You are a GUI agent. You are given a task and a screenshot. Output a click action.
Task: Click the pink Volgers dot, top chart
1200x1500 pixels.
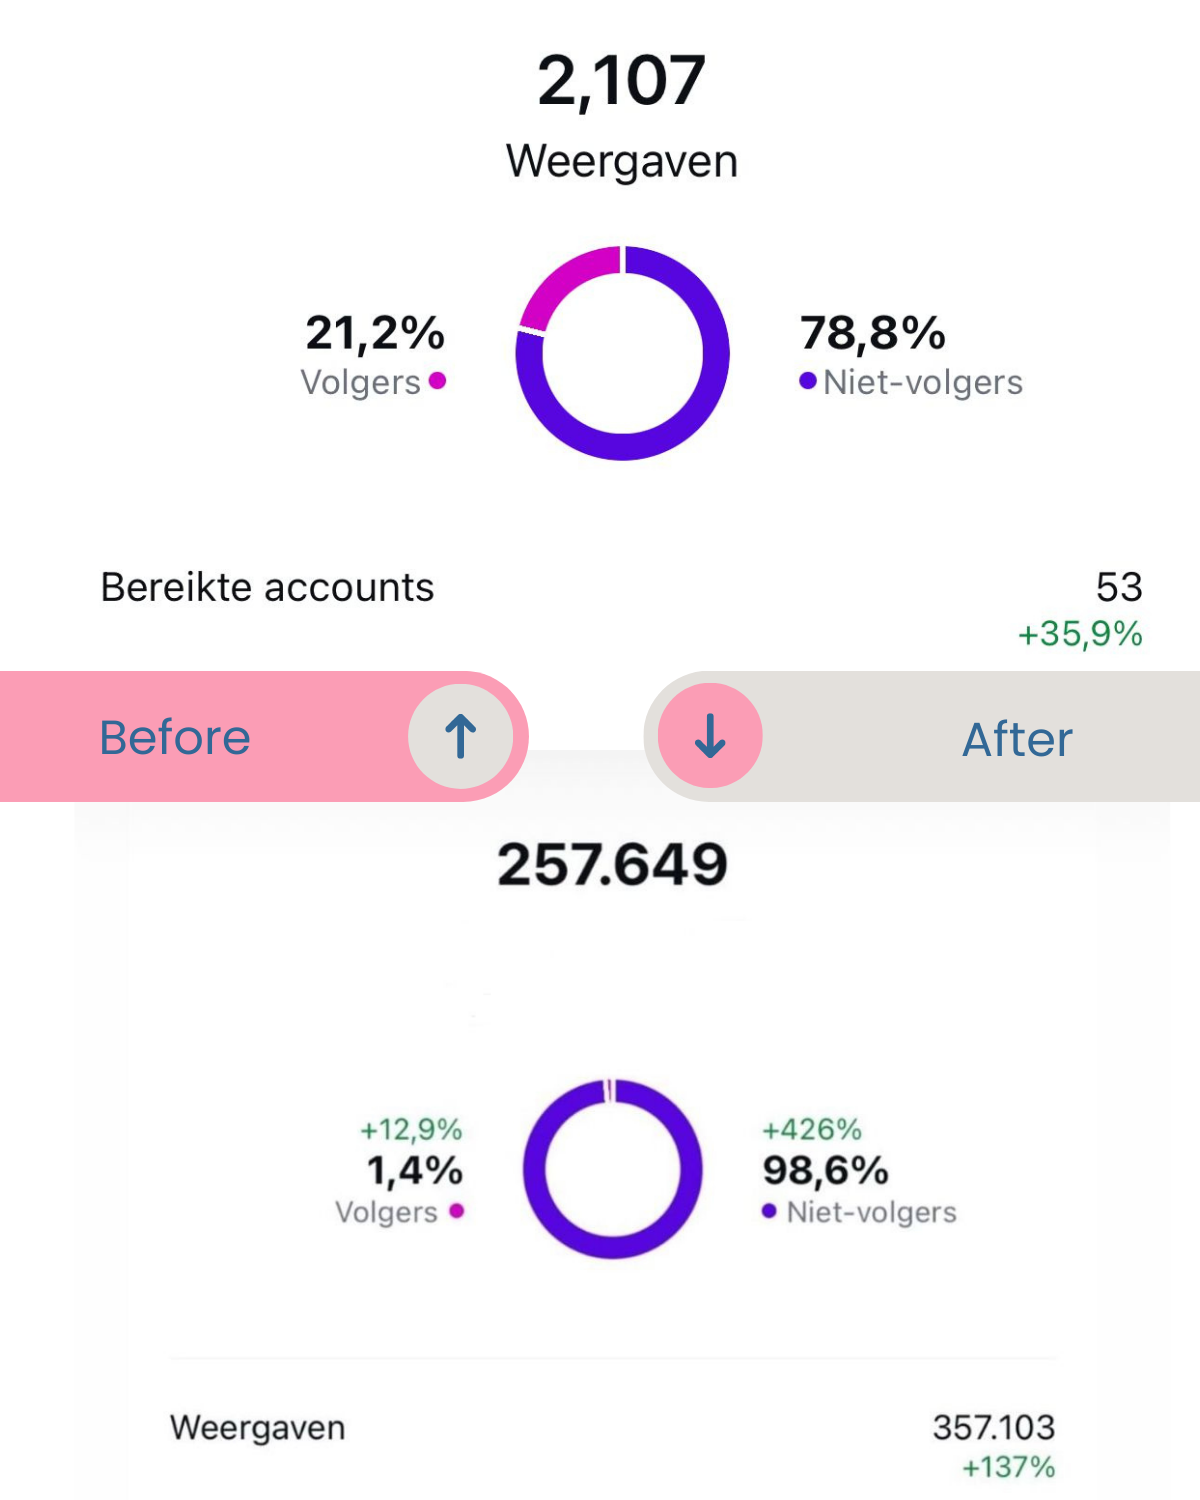tap(437, 381)
